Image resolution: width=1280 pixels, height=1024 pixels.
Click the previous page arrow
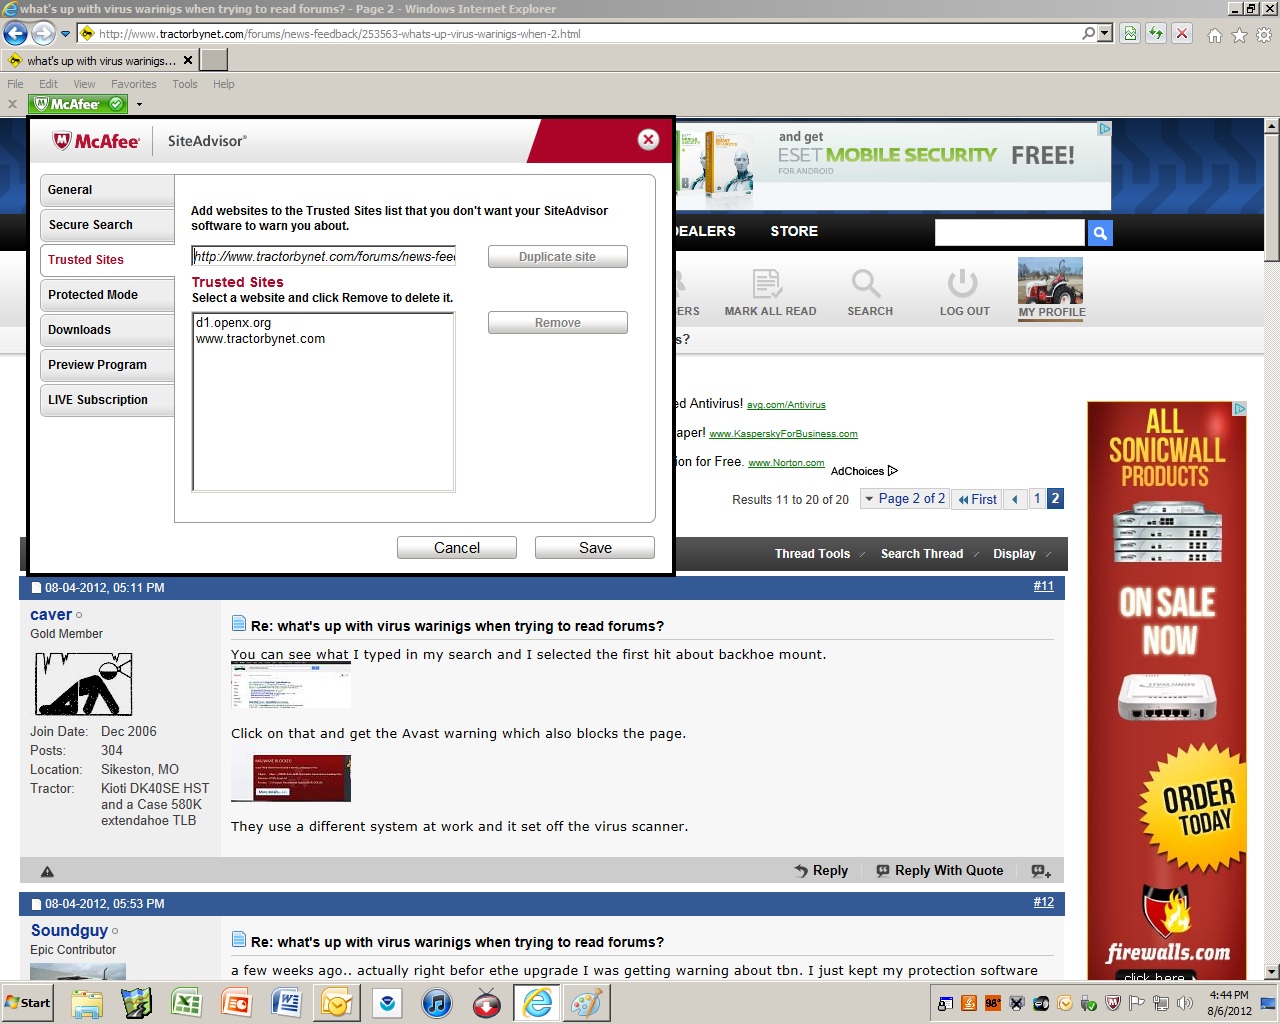coord(1015,499)
